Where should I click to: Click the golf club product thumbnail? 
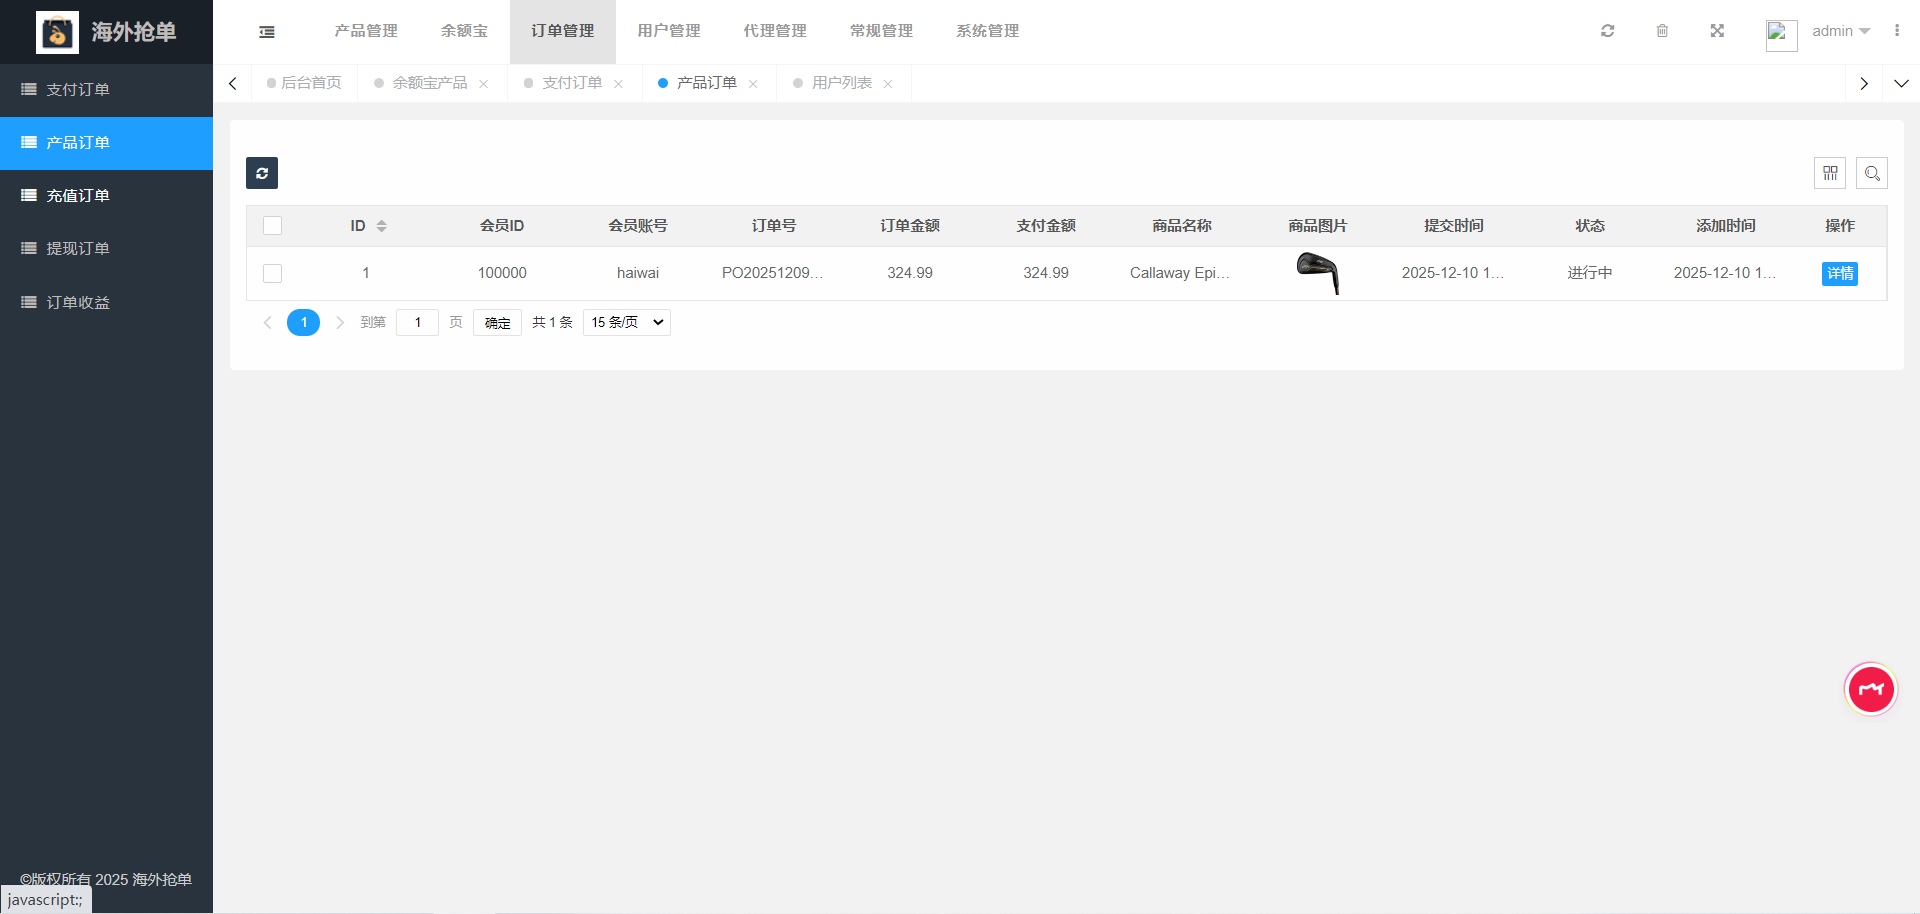[1318, 273]
